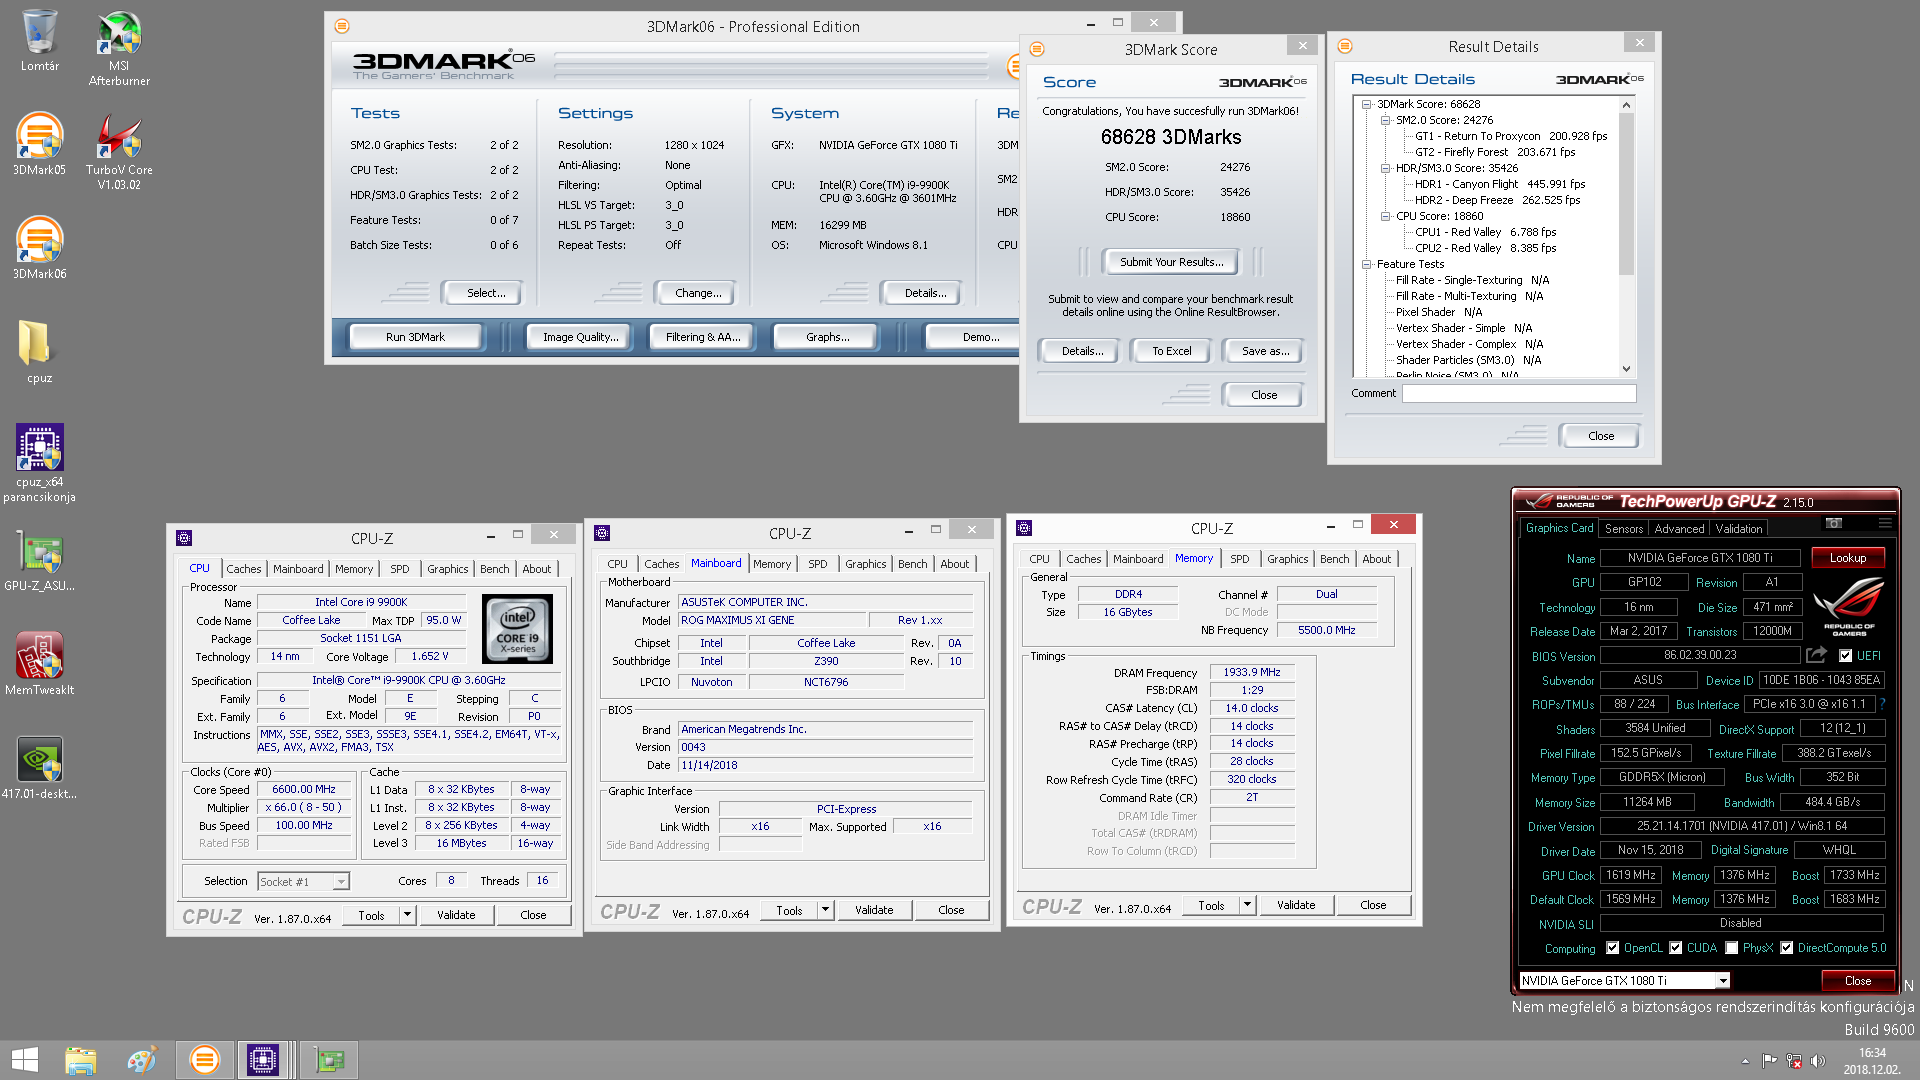Click the network tray icon with red X
The image size is (1920, 1080).
click(x=1794, y=1061)
